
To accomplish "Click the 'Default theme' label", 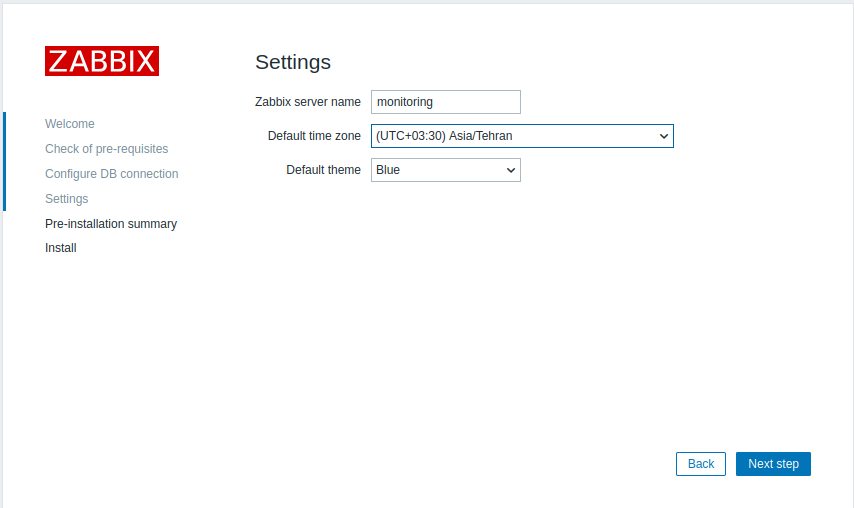I will click(323, 170).
